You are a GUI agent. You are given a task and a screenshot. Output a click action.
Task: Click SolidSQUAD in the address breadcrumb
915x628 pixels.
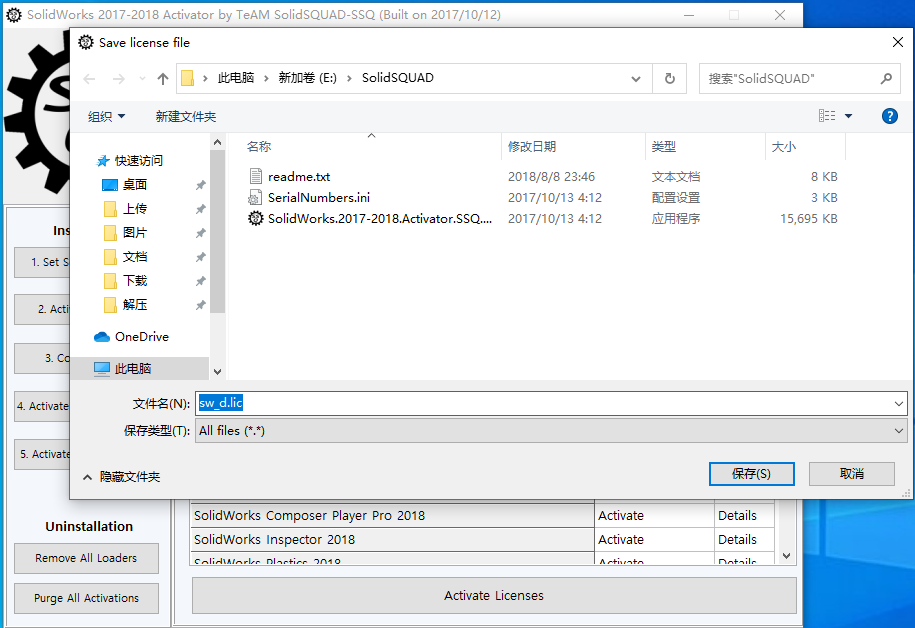(x=397, y=78)
